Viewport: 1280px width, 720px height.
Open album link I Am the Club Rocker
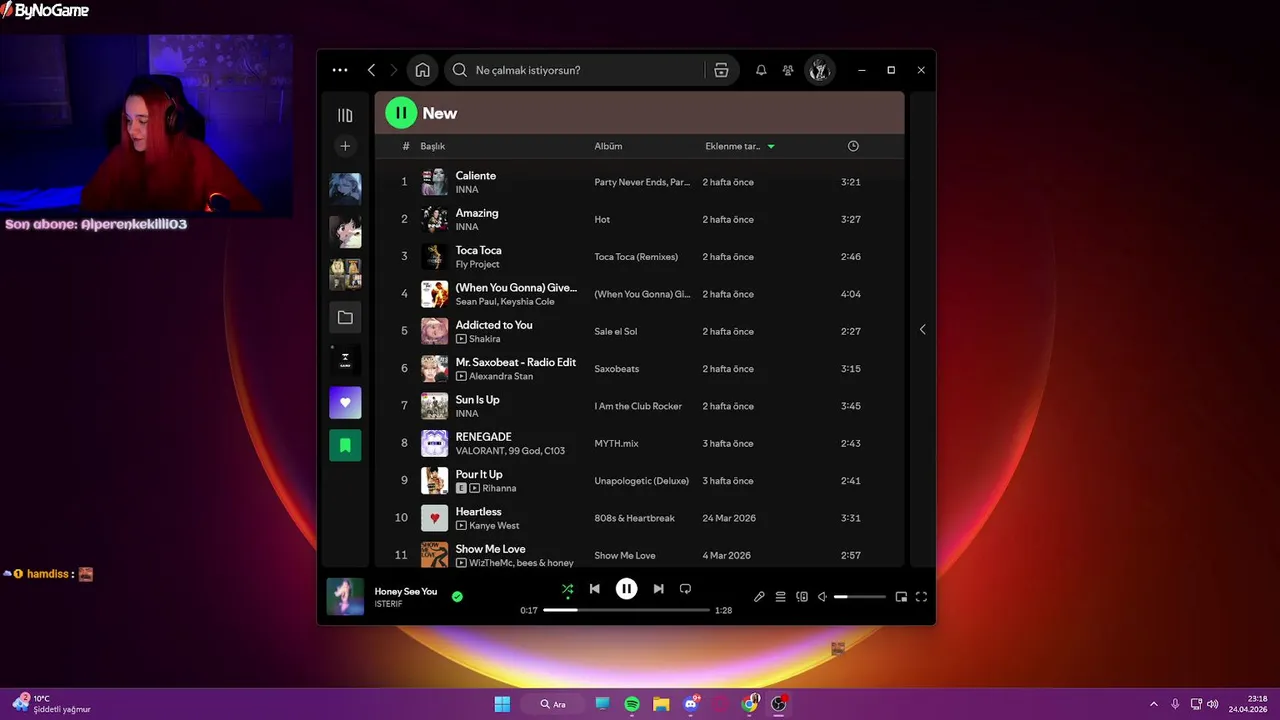pyautogui.click(x=638, y=406)
